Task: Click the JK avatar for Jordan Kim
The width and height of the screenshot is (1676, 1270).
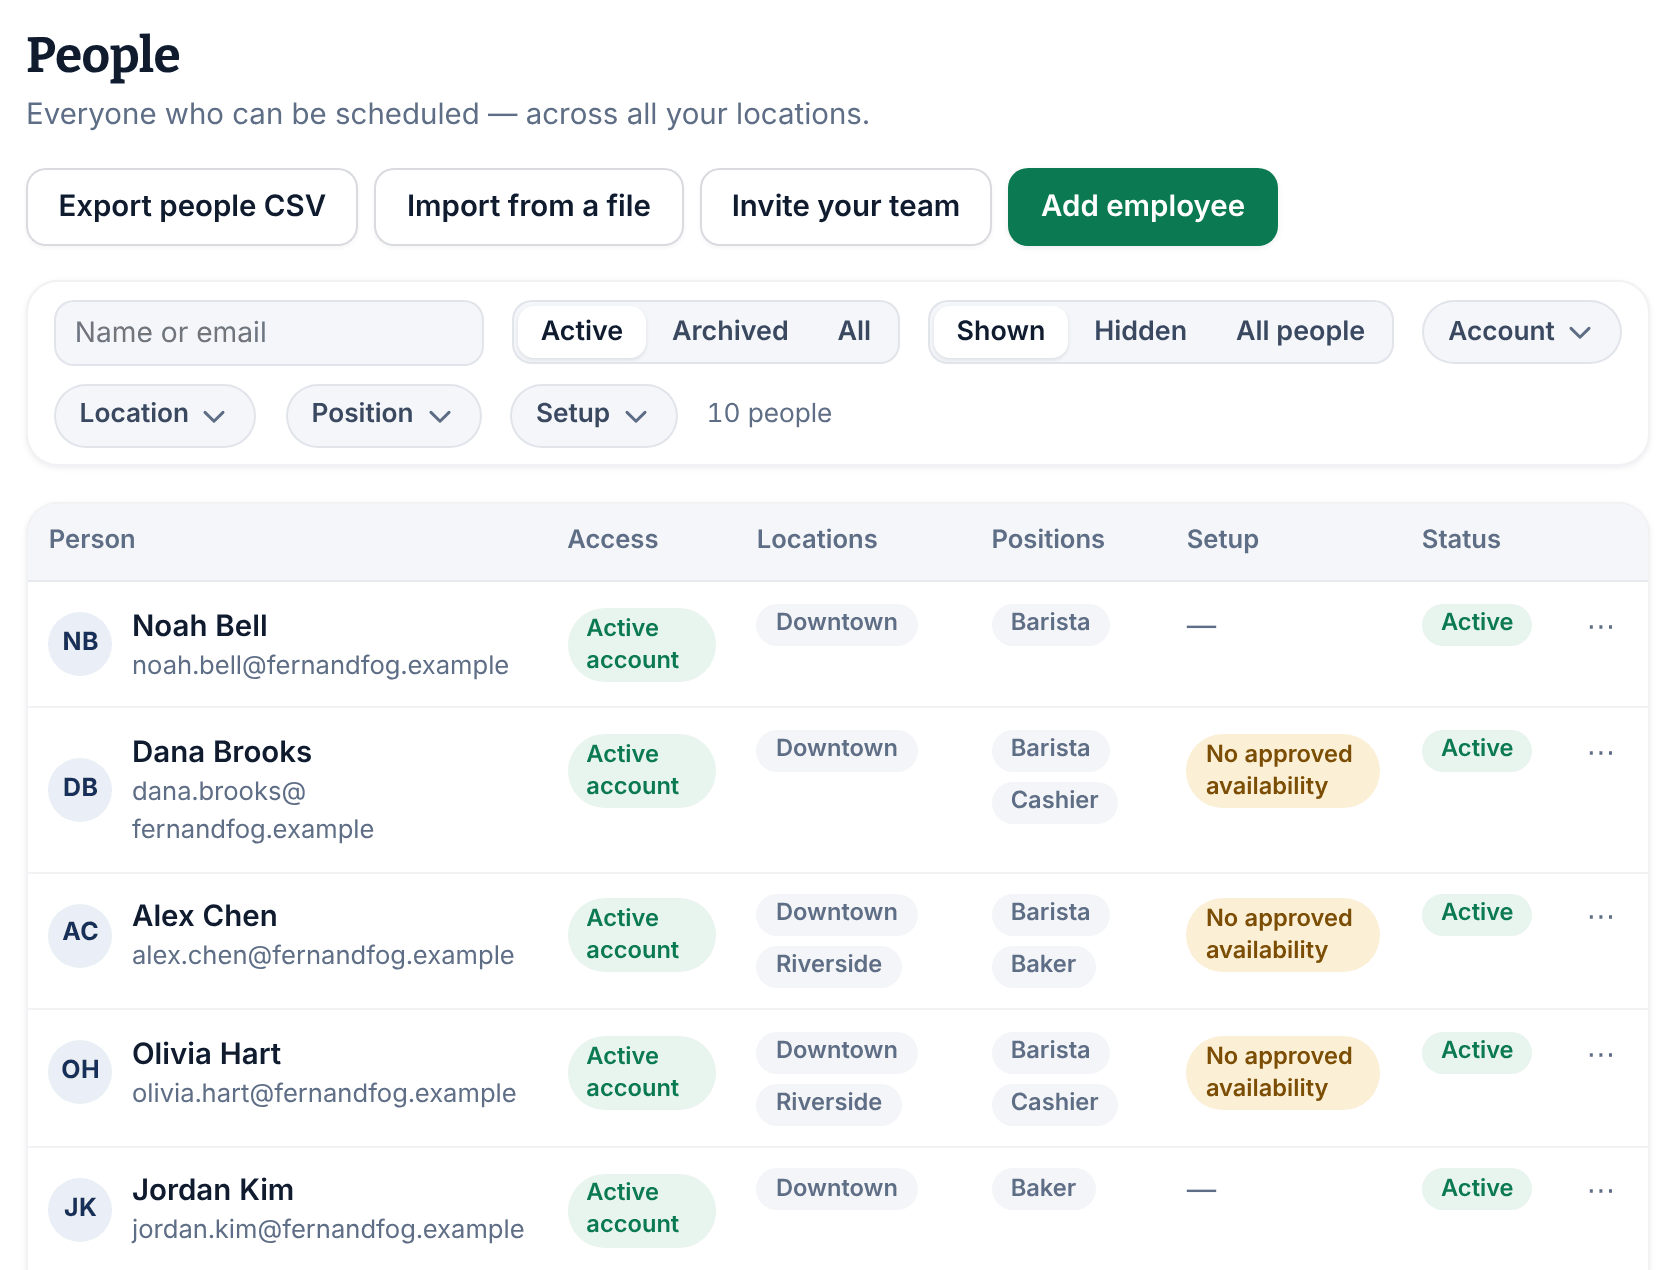Action: [x=80, y=1209]
